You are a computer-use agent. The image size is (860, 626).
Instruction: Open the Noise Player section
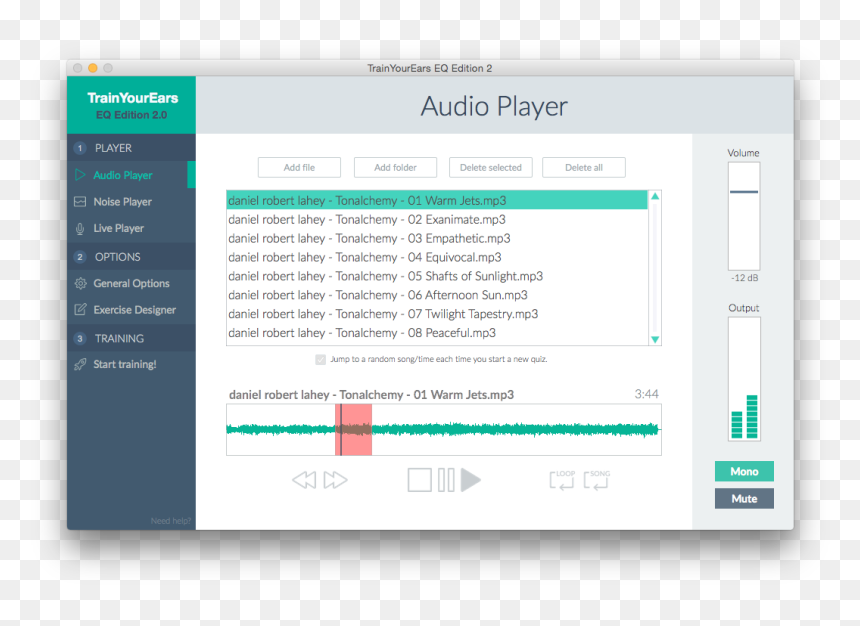coord(131,202)
